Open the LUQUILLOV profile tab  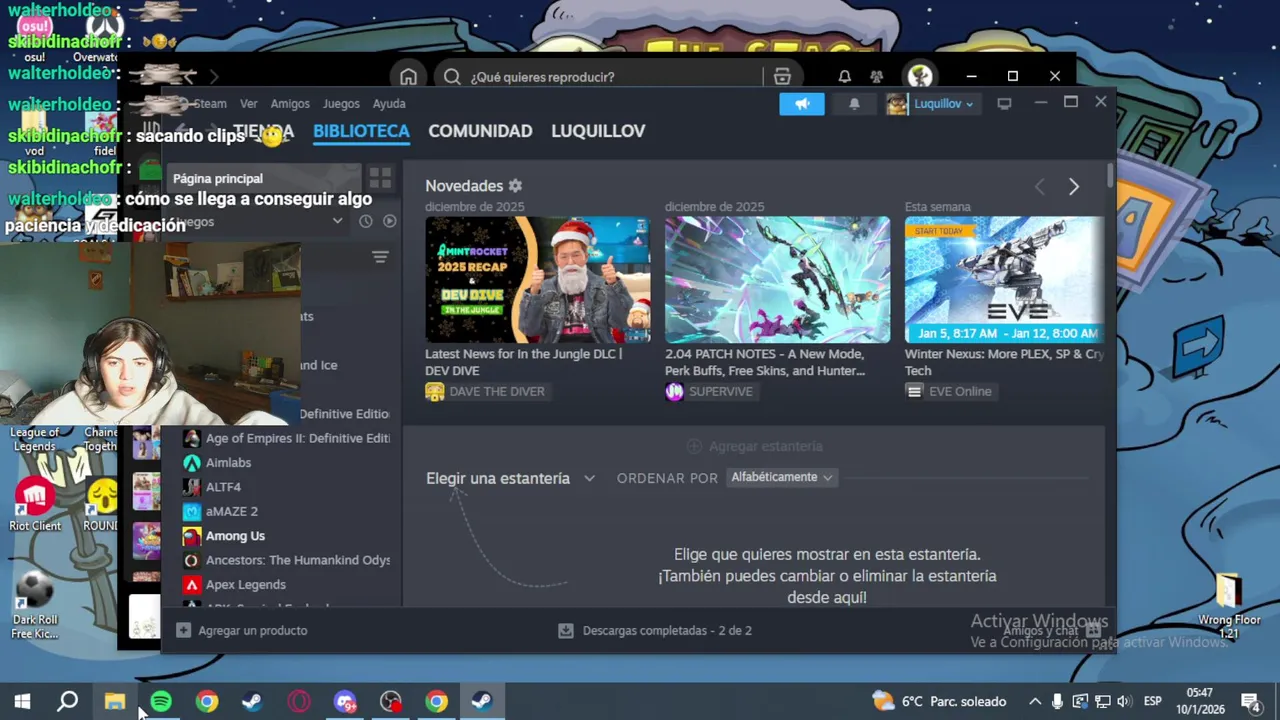(598, 131)
